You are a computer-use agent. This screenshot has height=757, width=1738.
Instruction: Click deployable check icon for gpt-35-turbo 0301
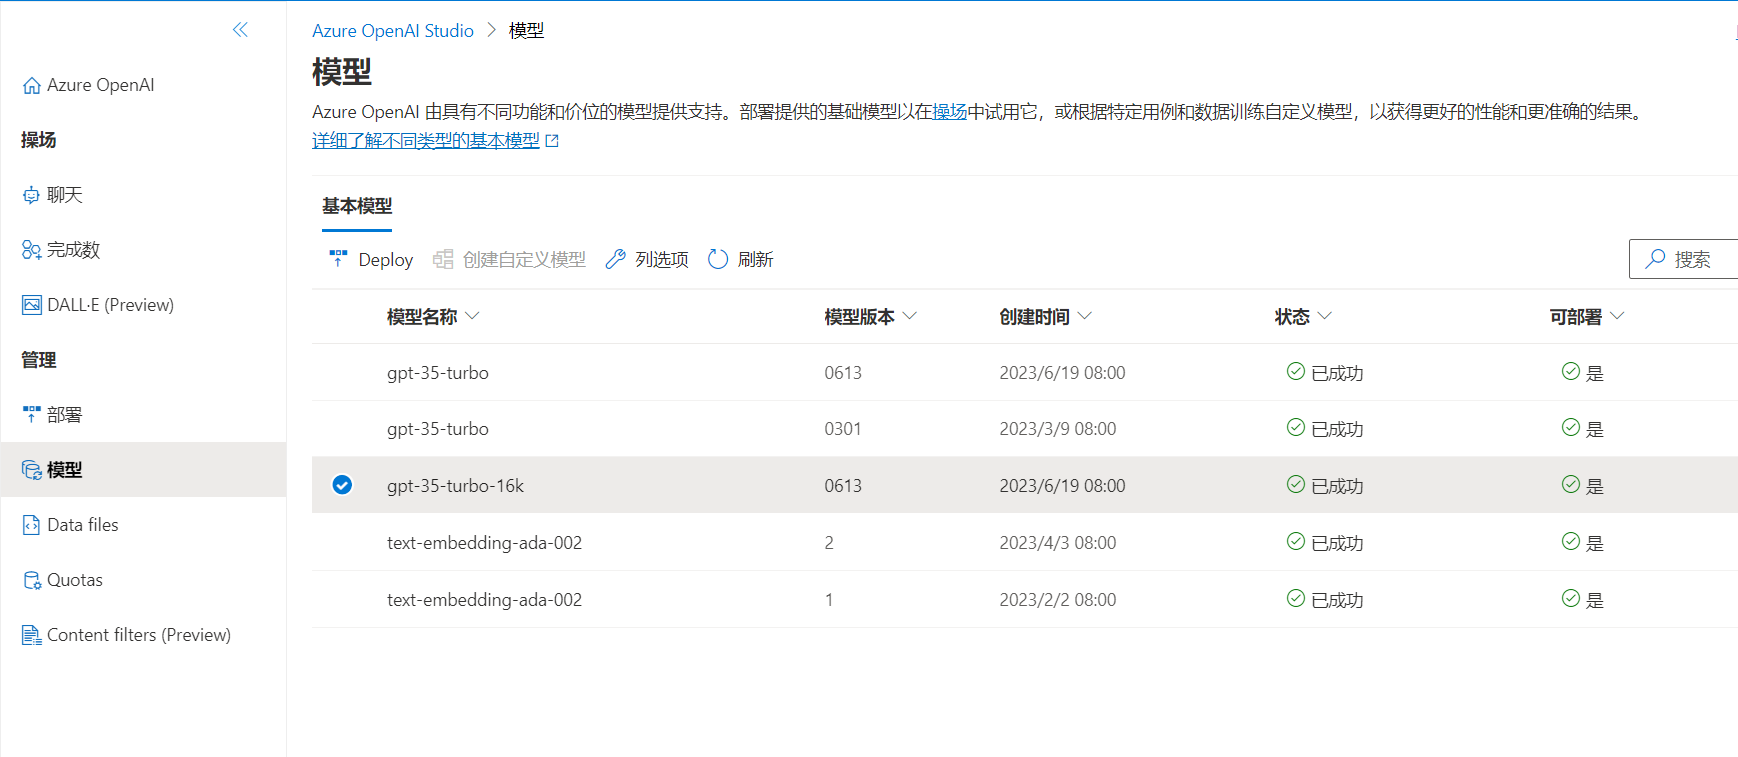1571,427
